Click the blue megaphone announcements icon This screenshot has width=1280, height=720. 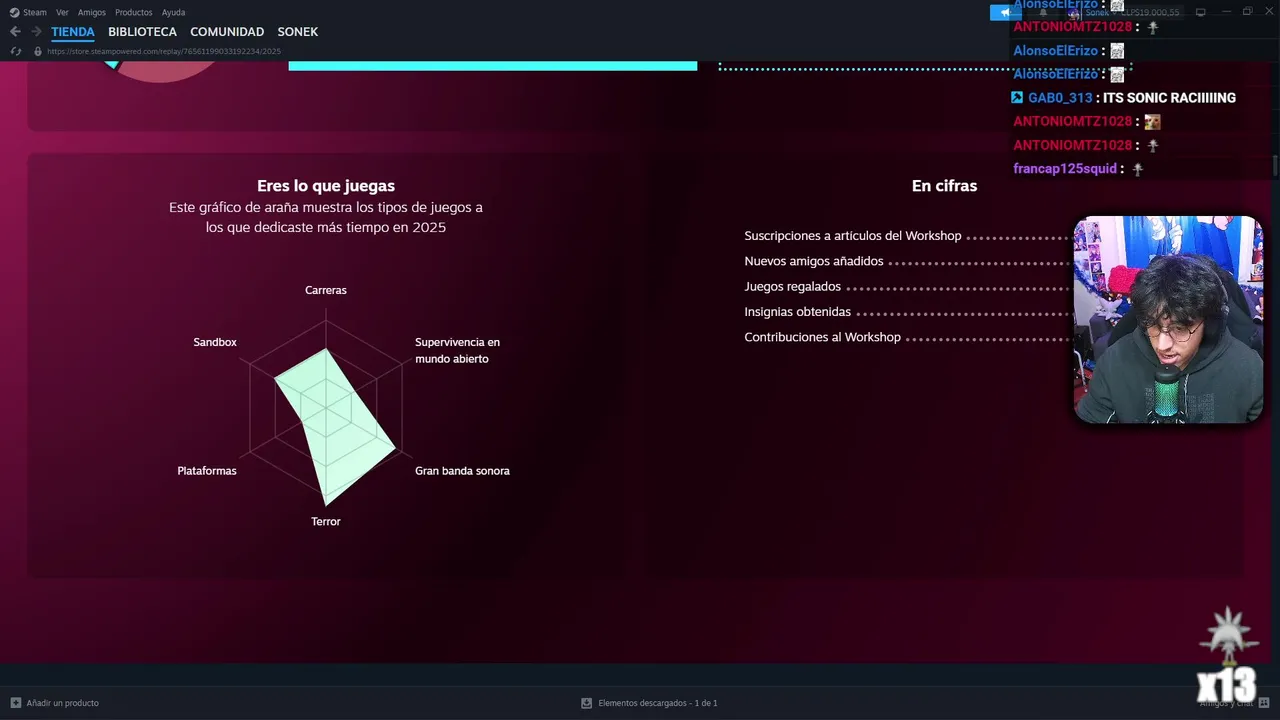tap(1004, 12)
